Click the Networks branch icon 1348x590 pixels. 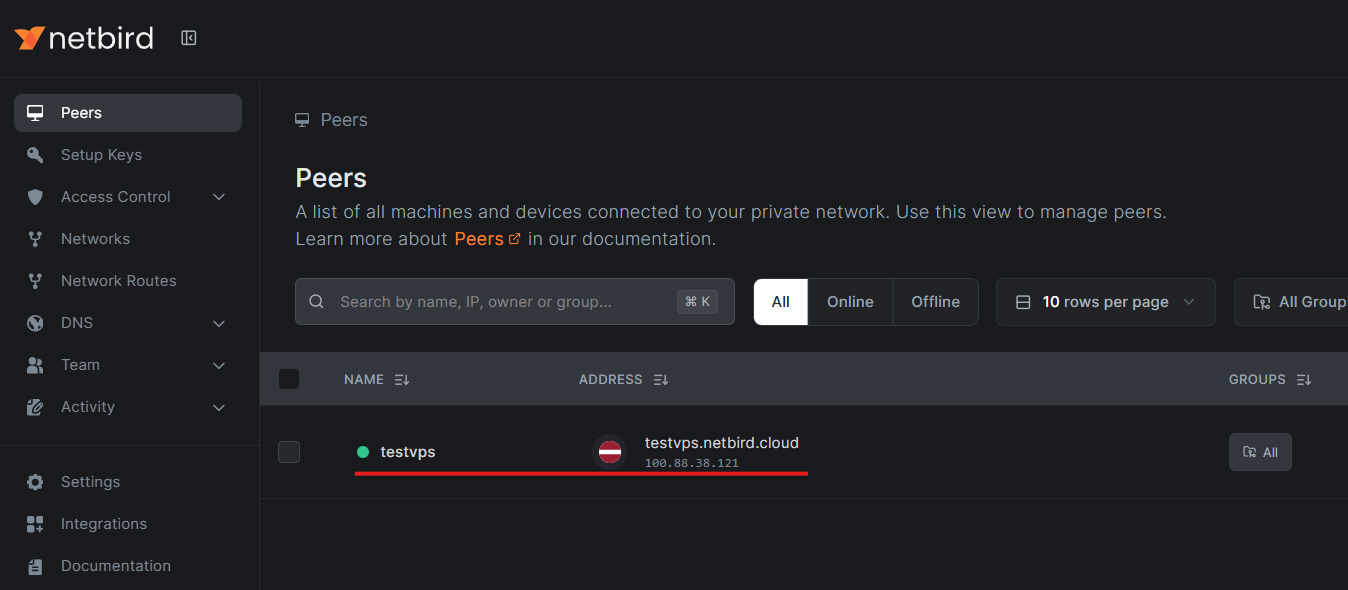click(x=35, y=239)
